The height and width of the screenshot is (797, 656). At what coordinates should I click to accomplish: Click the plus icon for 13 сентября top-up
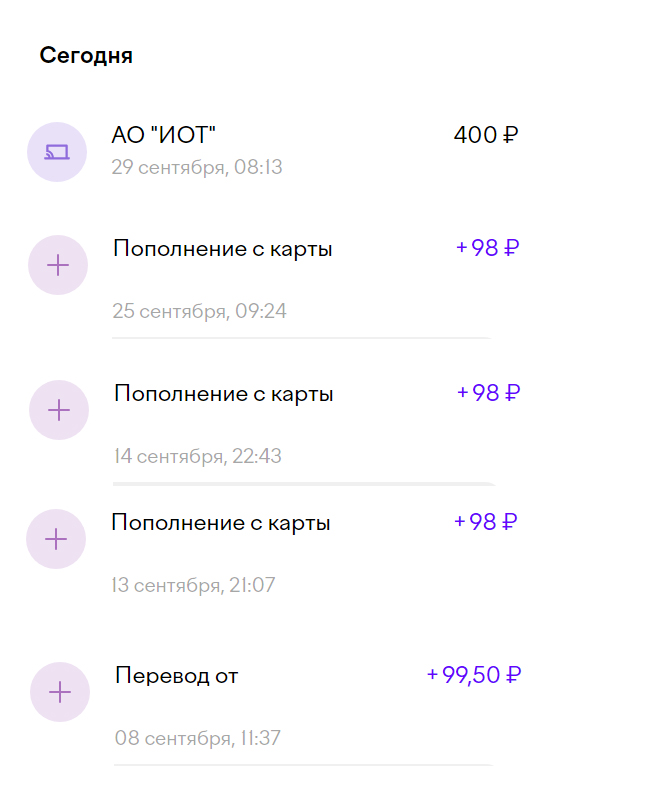coord(56,539)
